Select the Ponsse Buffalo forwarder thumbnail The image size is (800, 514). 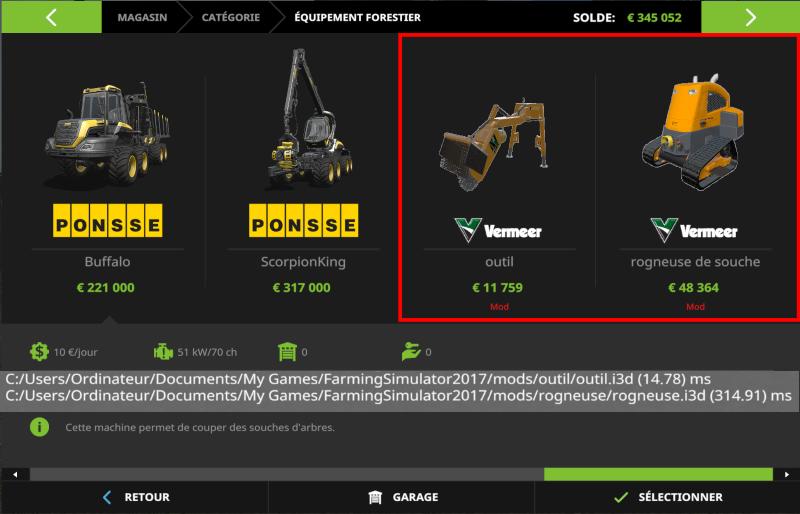(108, 135)
